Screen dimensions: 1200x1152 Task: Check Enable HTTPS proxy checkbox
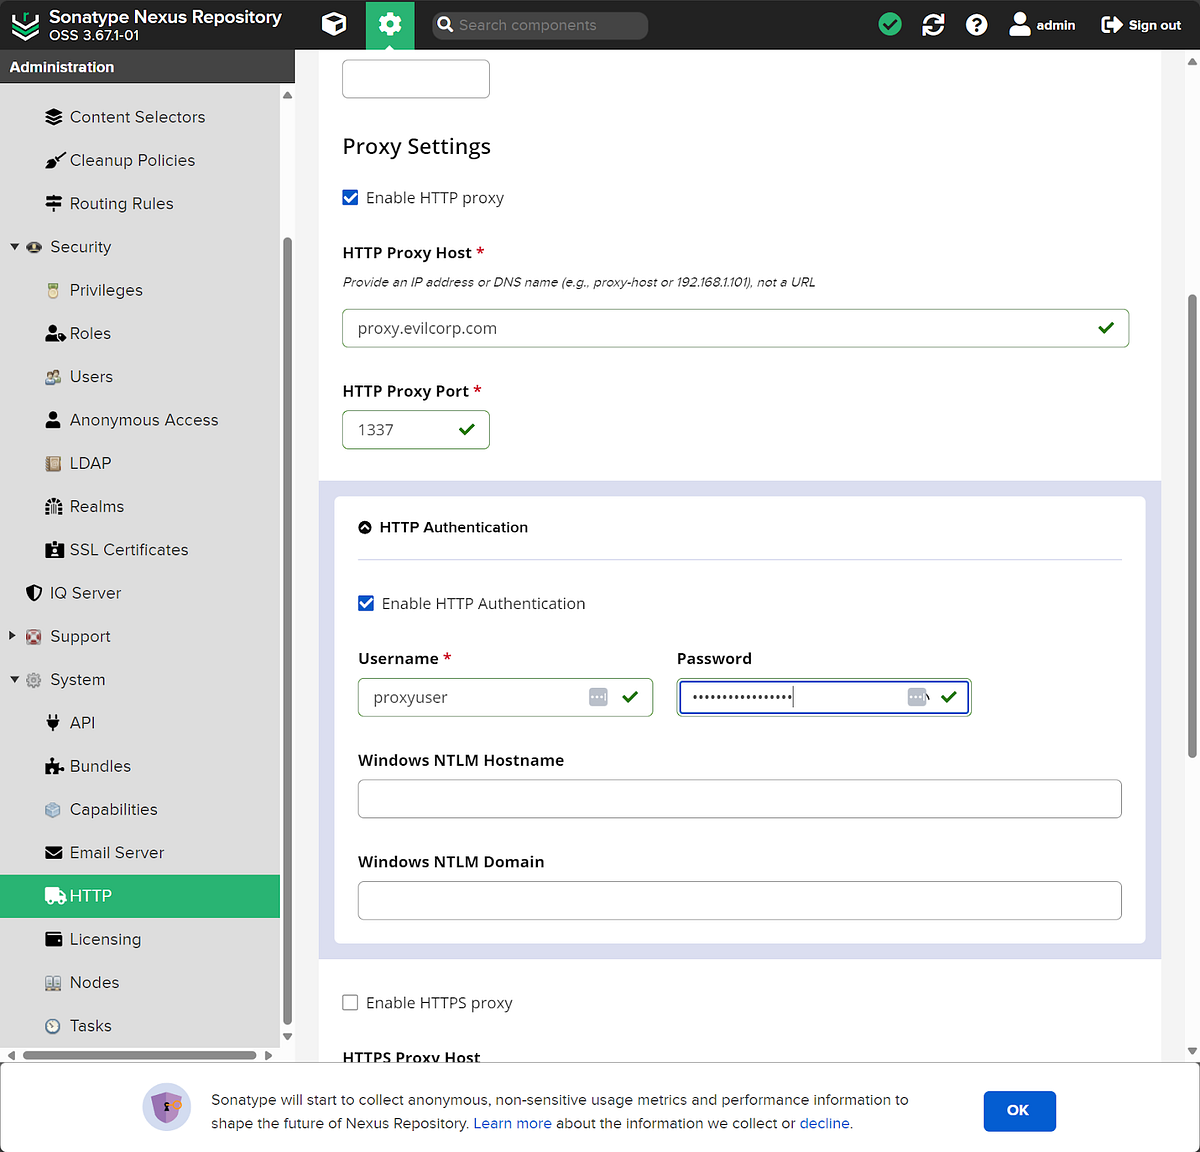click(x=350, y=1002)
